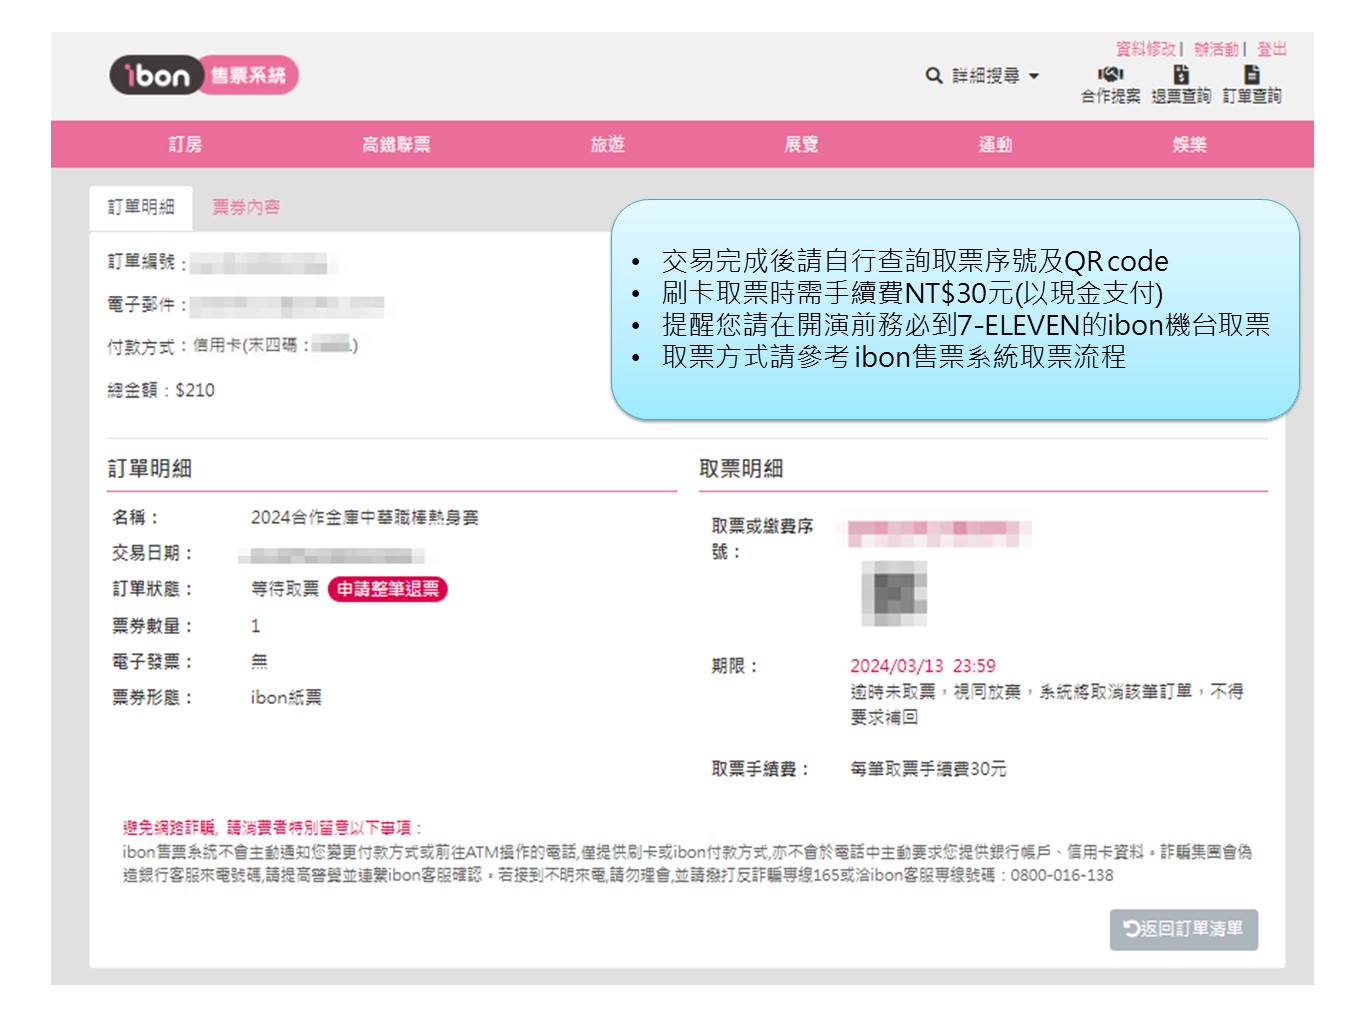Click the ibon 售票系統 logo
The image size is (1365, 1024).
pos(204,75)
